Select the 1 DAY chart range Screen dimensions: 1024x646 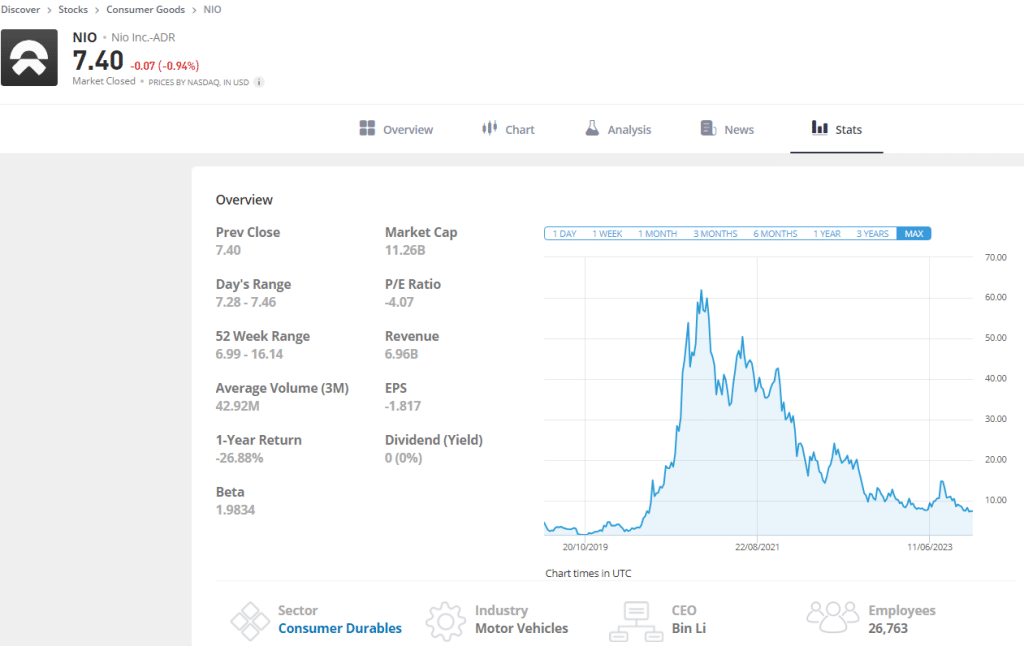563,233
